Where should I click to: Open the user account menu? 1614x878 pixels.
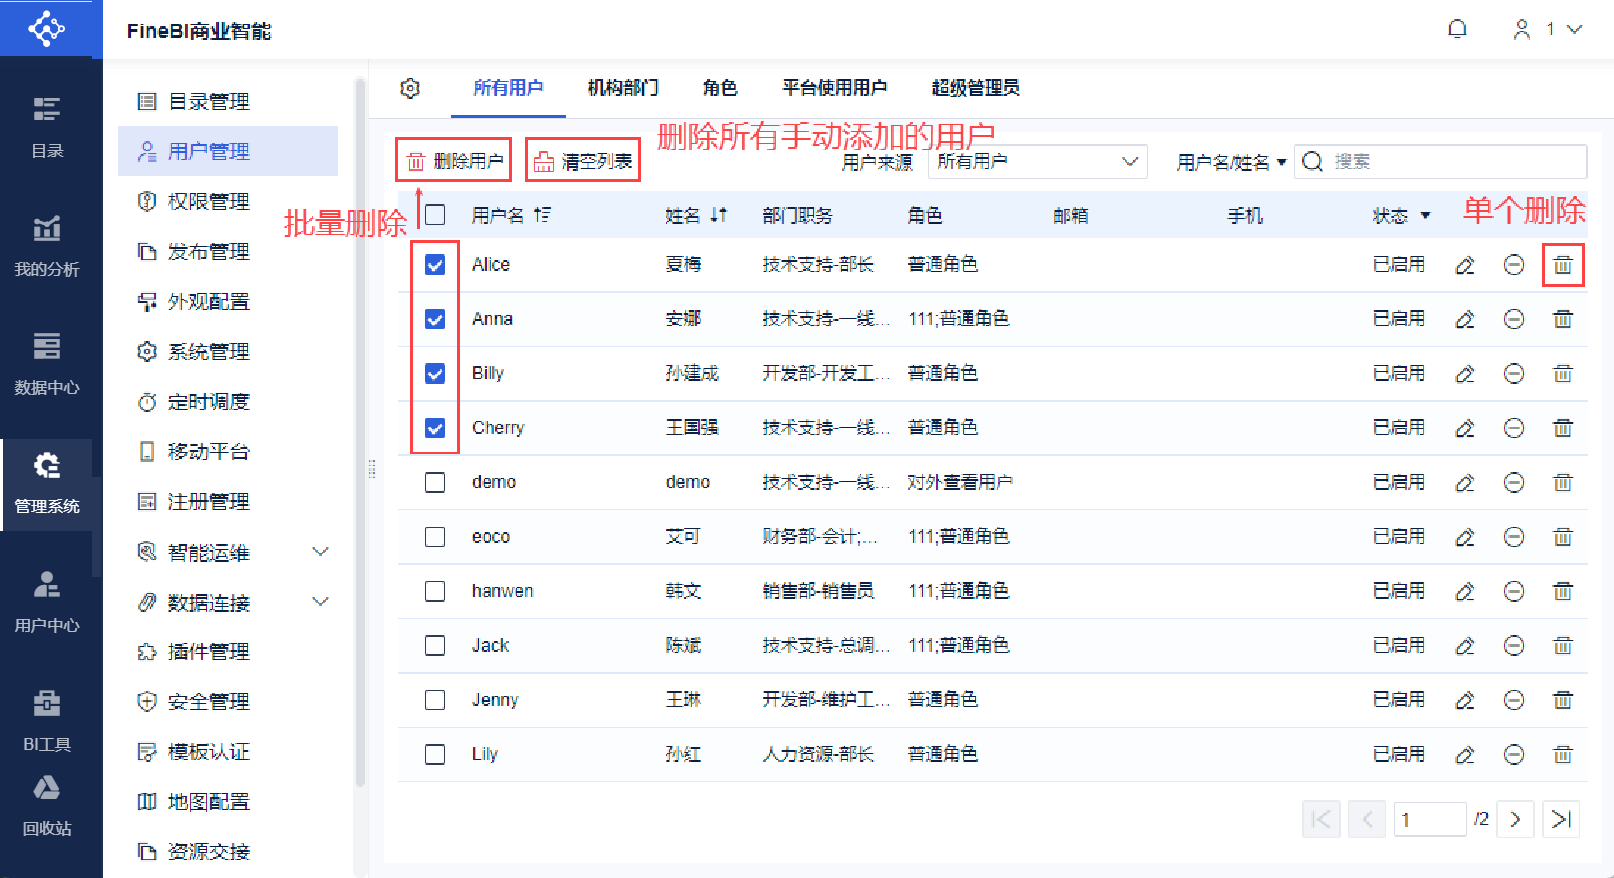point(1547,29)
